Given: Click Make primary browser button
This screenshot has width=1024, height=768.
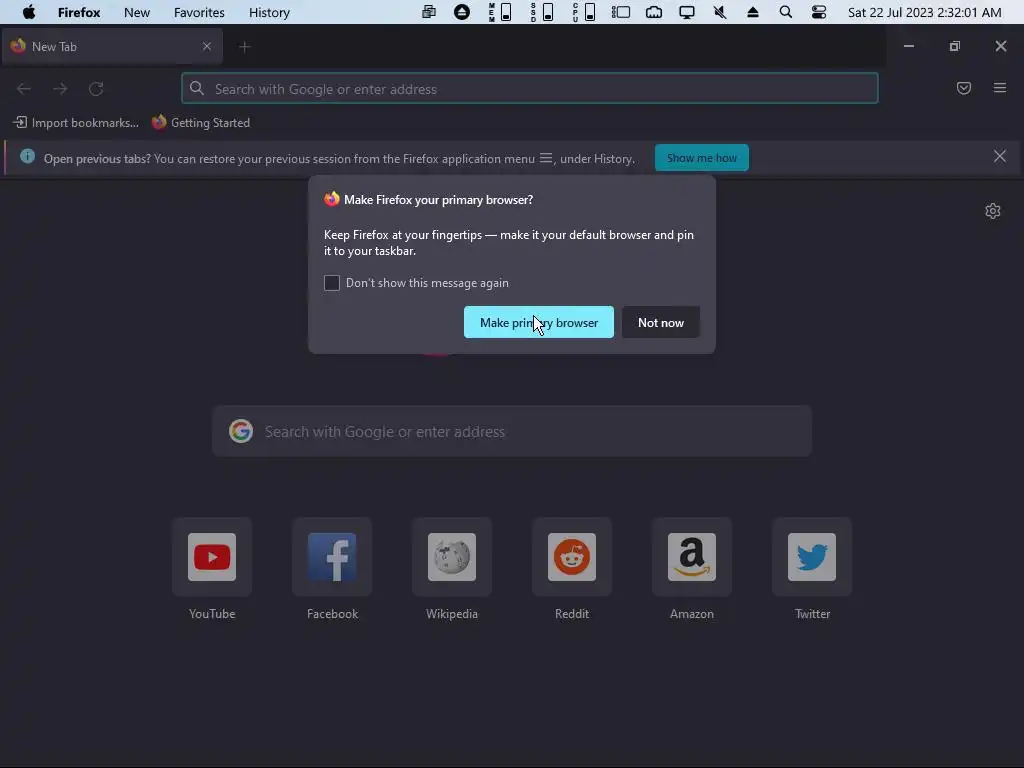Looking at the screenshot, I should [x=539, y=323].
